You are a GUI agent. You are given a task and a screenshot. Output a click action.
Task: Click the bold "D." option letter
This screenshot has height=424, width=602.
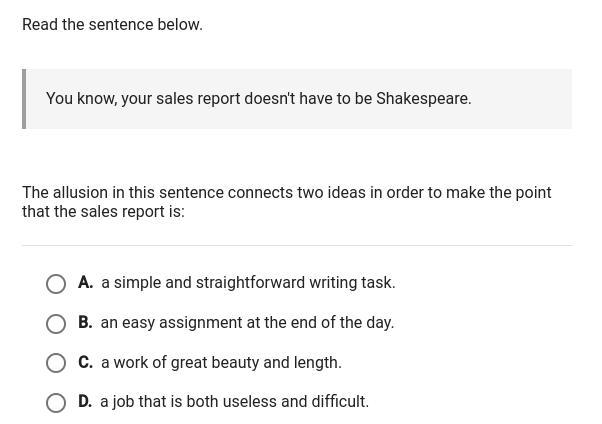click(x=85, y=402)
